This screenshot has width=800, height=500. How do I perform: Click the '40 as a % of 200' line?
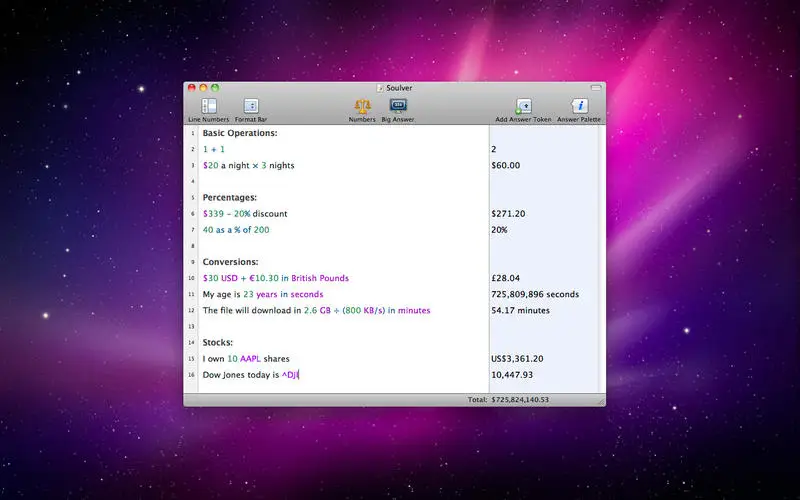pos(236,230)
